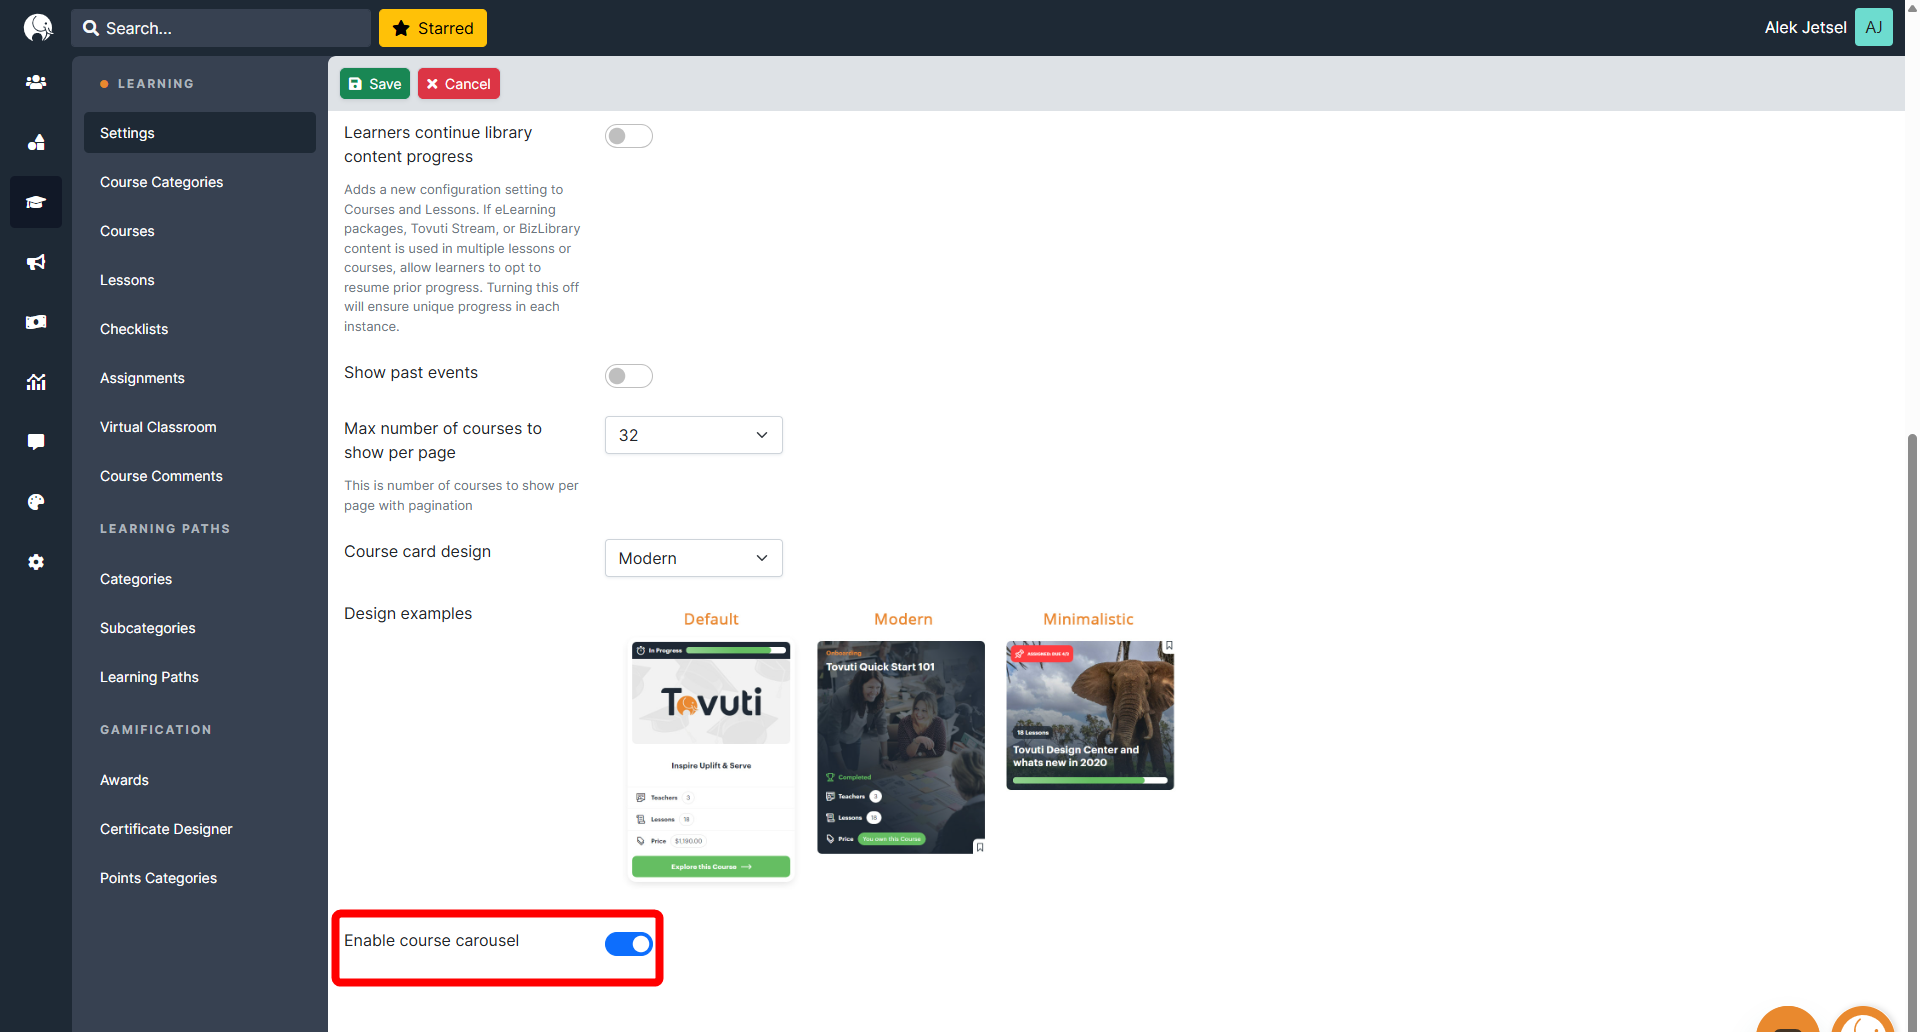Image resolution: width=1920 pixels, height=1032 pixels.
Task: Disable the Enable course carousel toggle
Action: pyautogui.click(x=628, y=944)
